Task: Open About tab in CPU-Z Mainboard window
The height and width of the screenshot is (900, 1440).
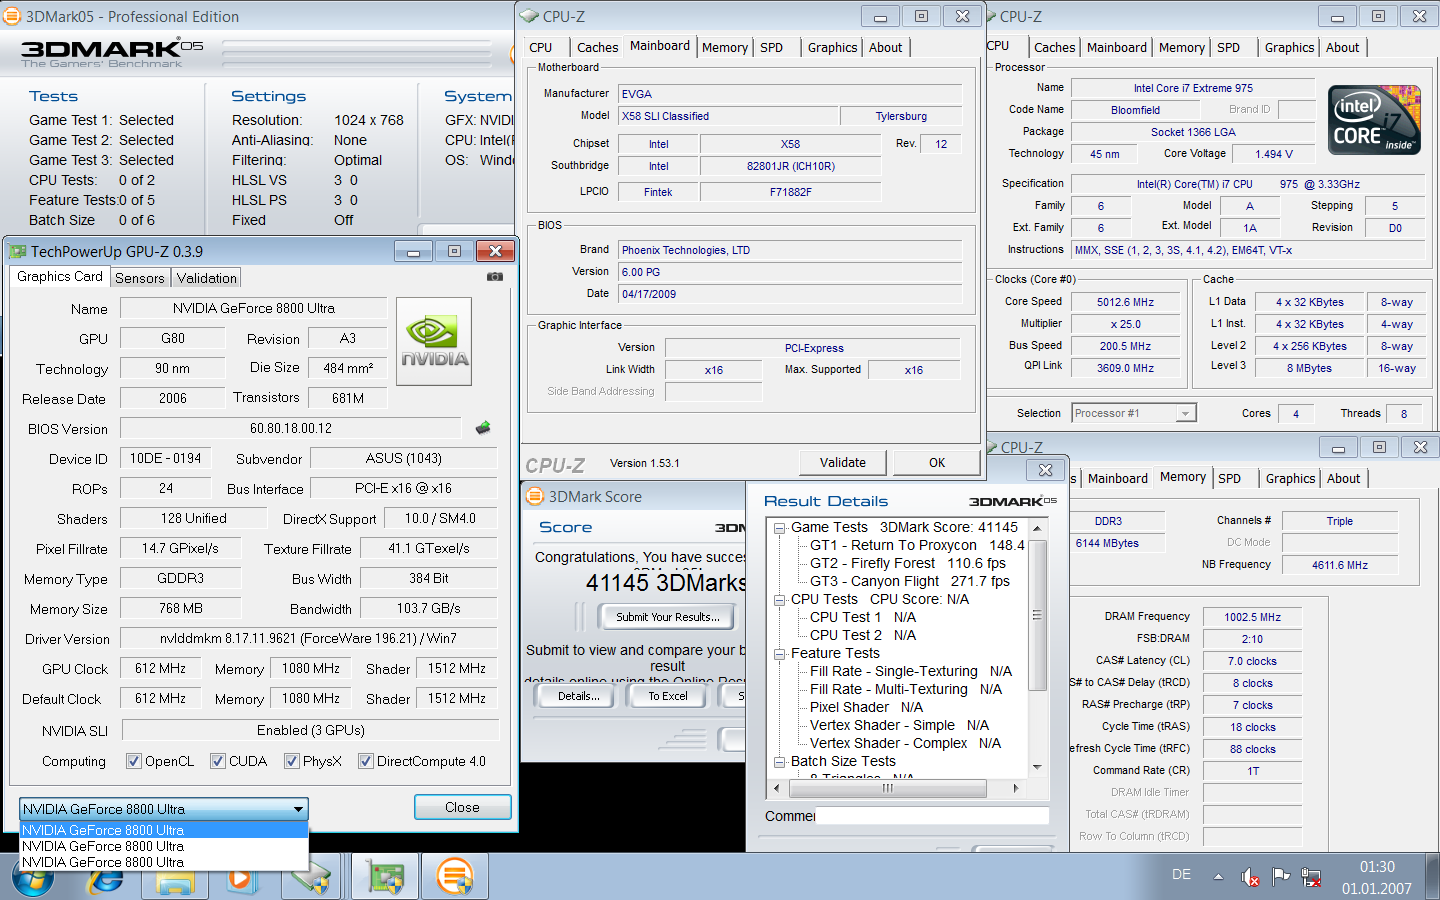Action: pos(886,47)
